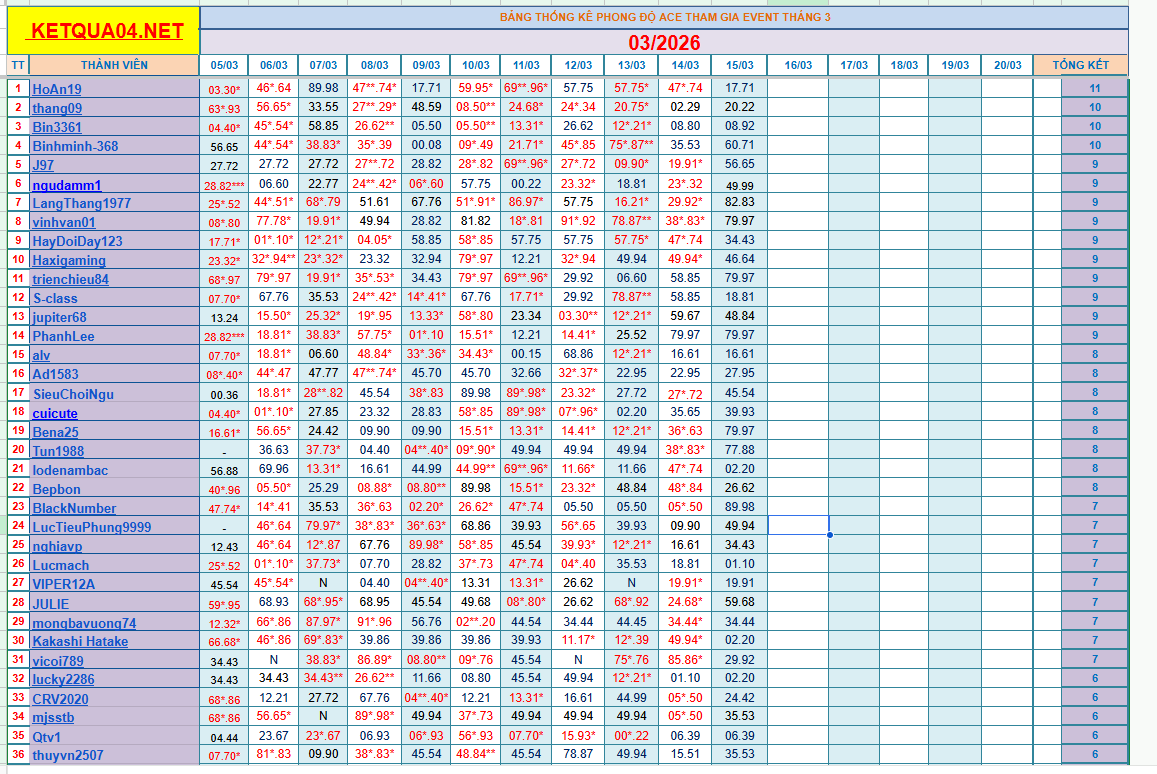
Task: Open member link thang09
Action: (x=57, y=108)
